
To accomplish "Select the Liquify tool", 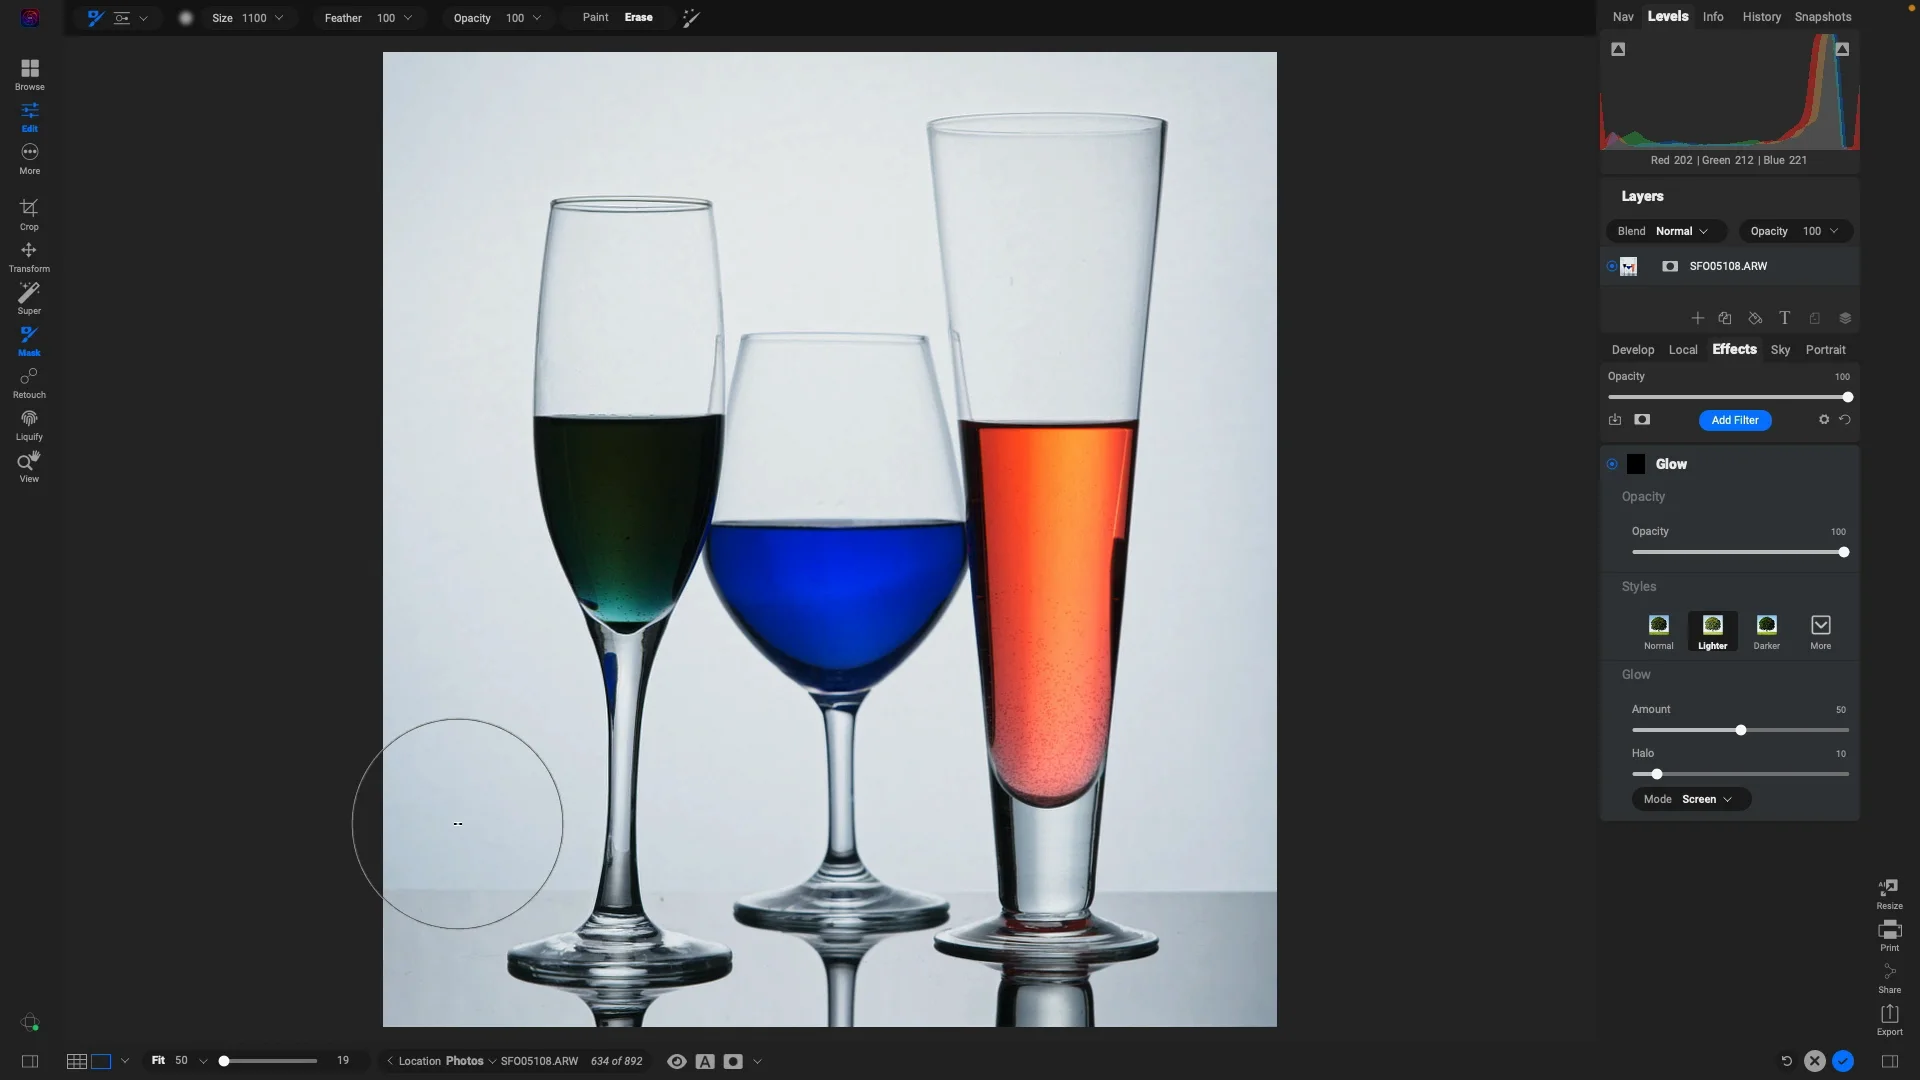I will click(29, 425).
